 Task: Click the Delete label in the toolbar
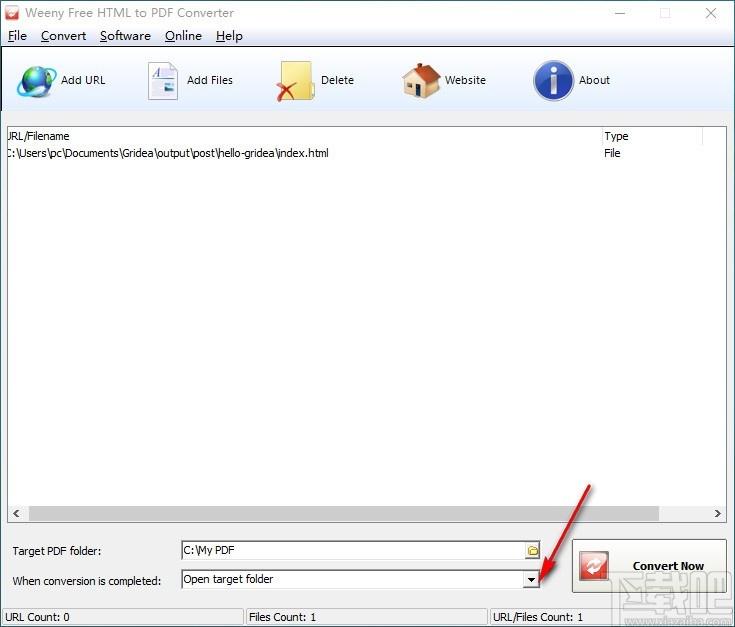337,80
